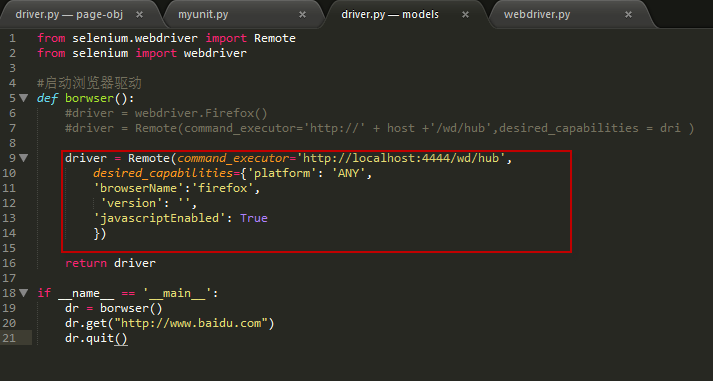Click line number 16 in the gutter

pos(9,263)
